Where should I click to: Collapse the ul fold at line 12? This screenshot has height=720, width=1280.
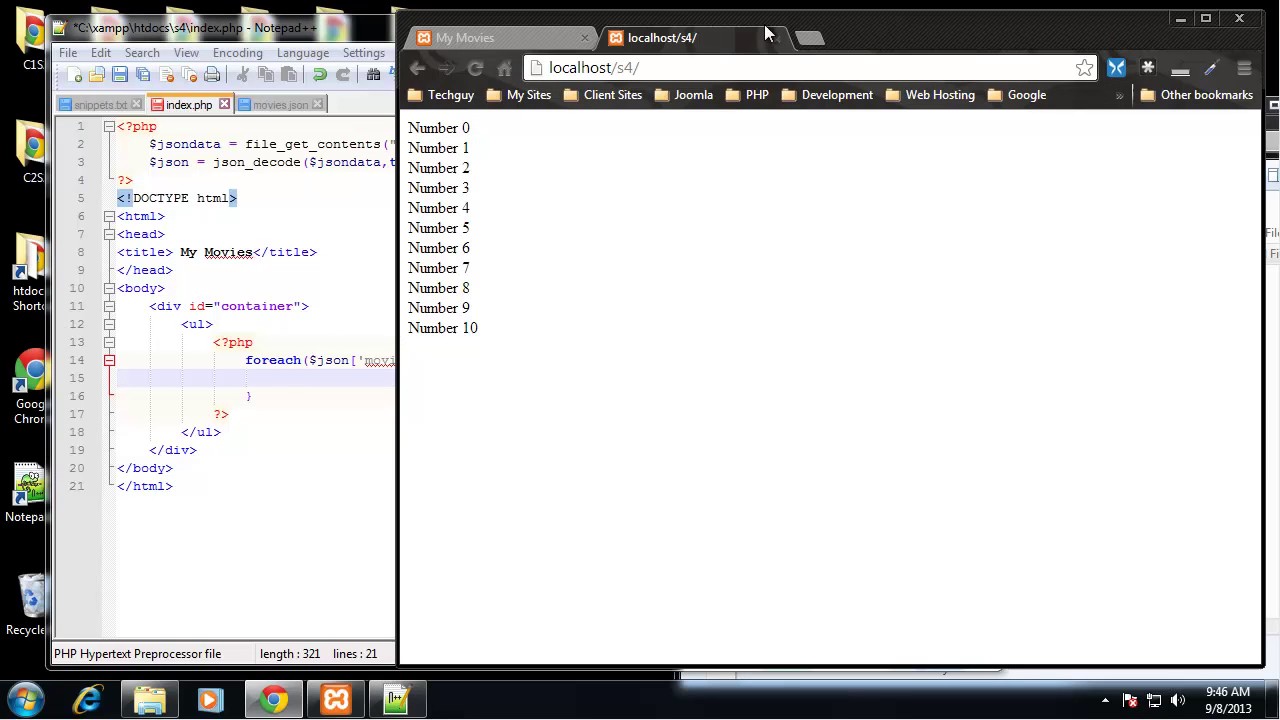coord(109,325)
